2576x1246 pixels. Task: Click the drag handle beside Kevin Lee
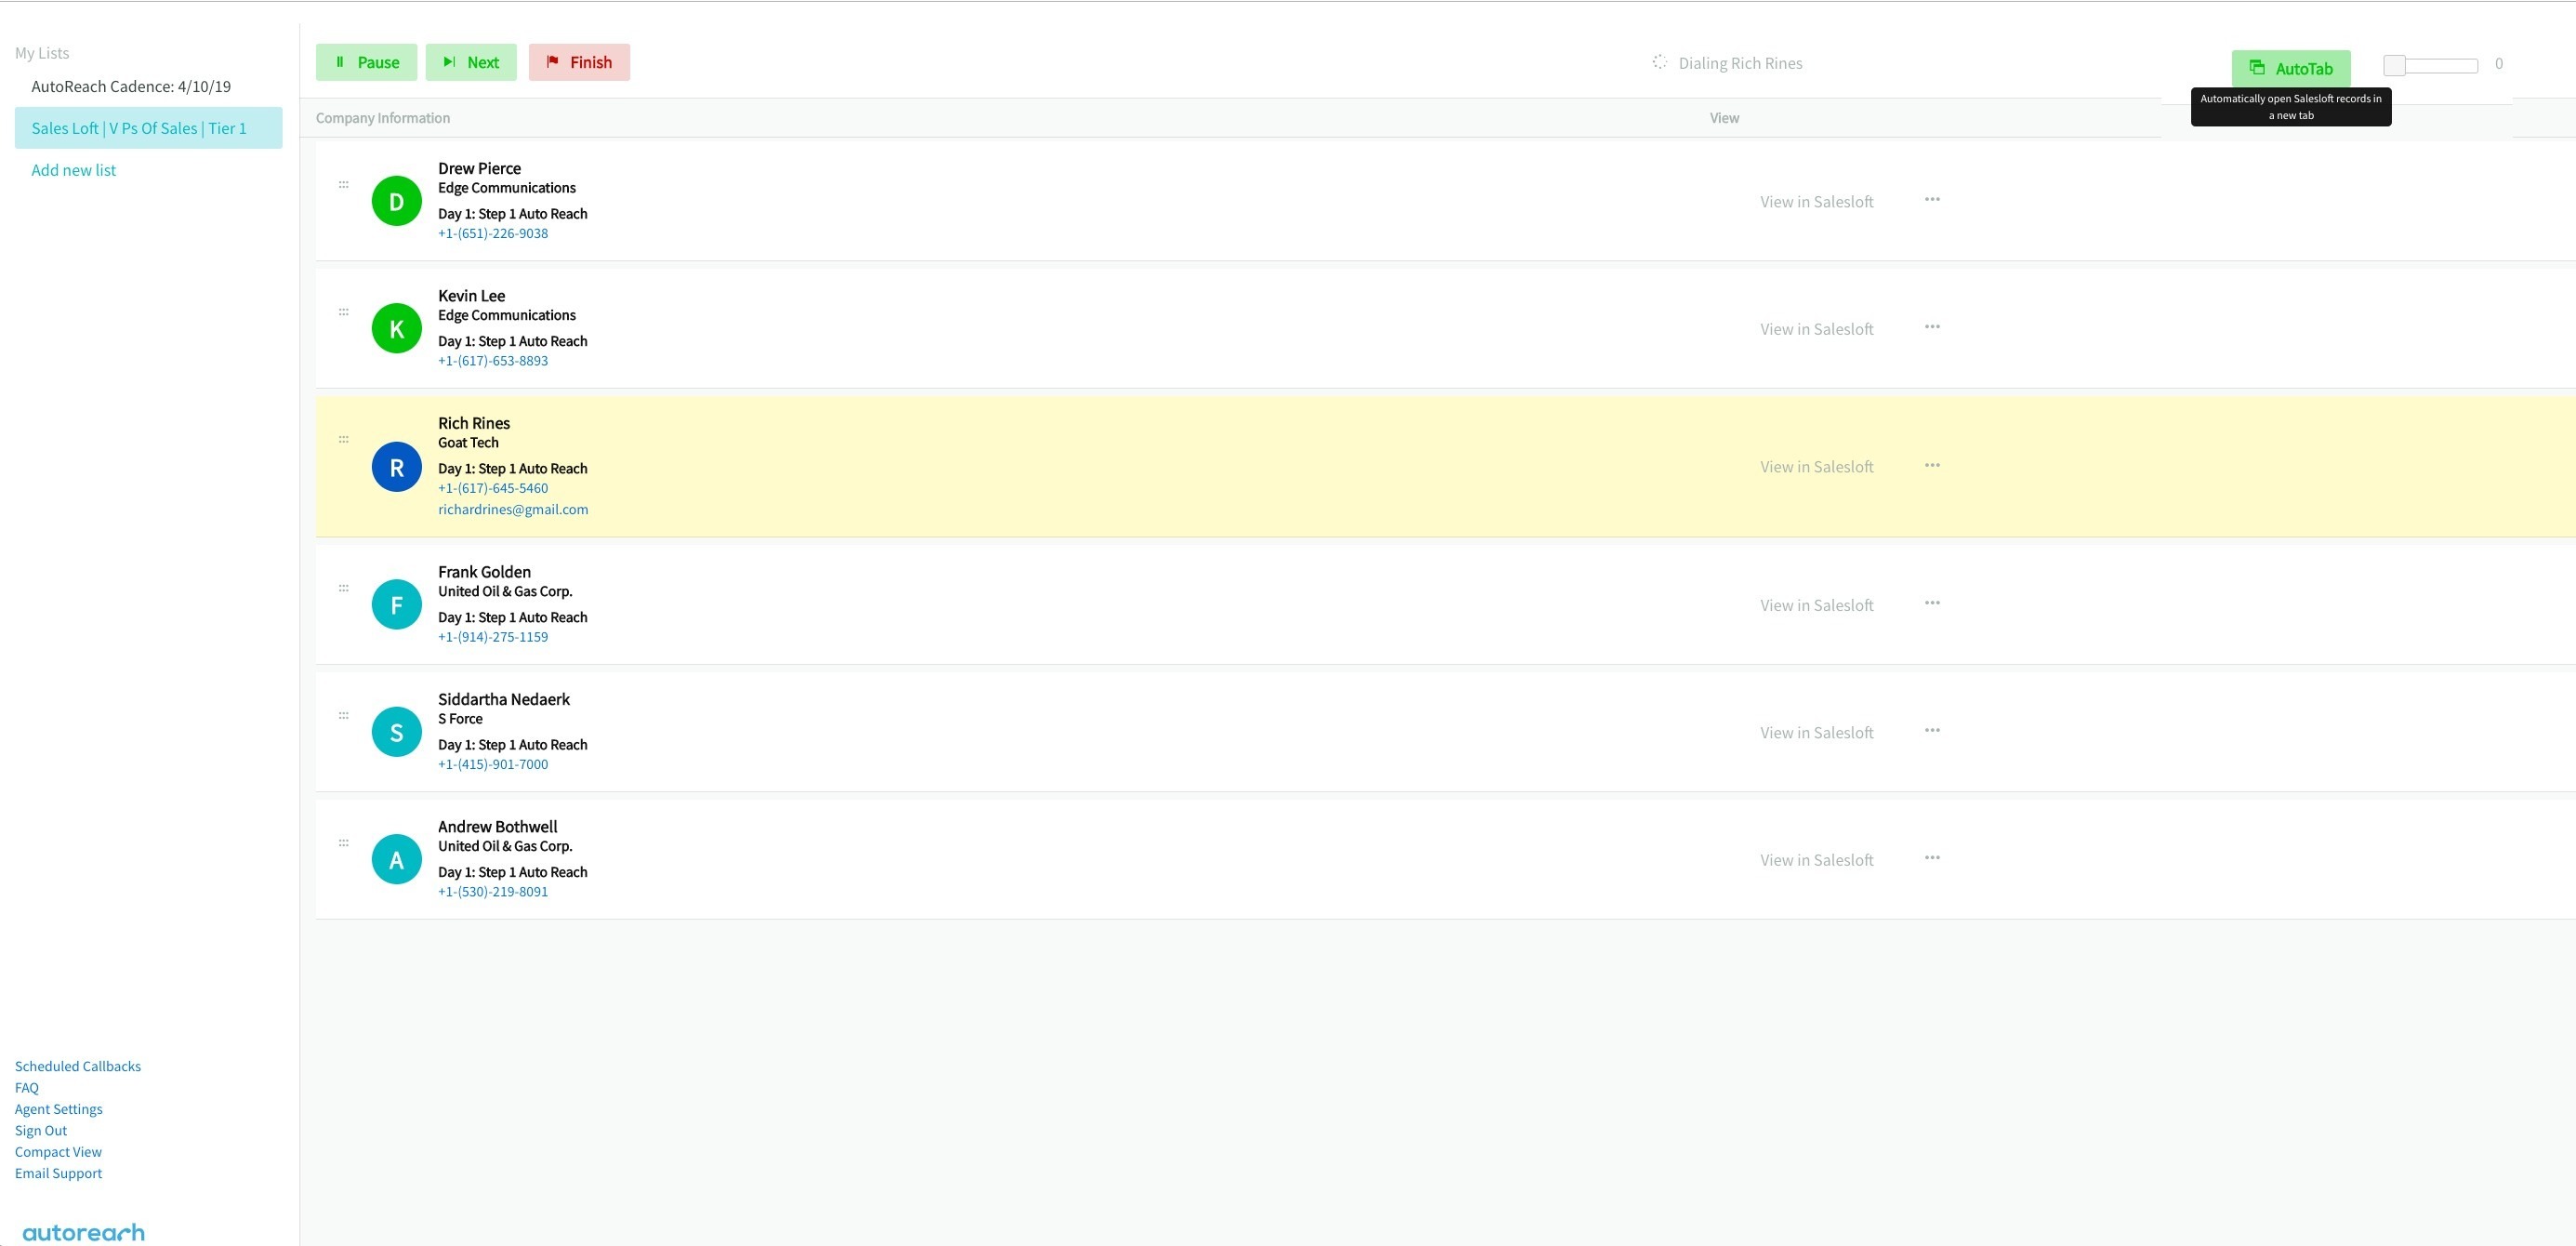pos(343,312)
